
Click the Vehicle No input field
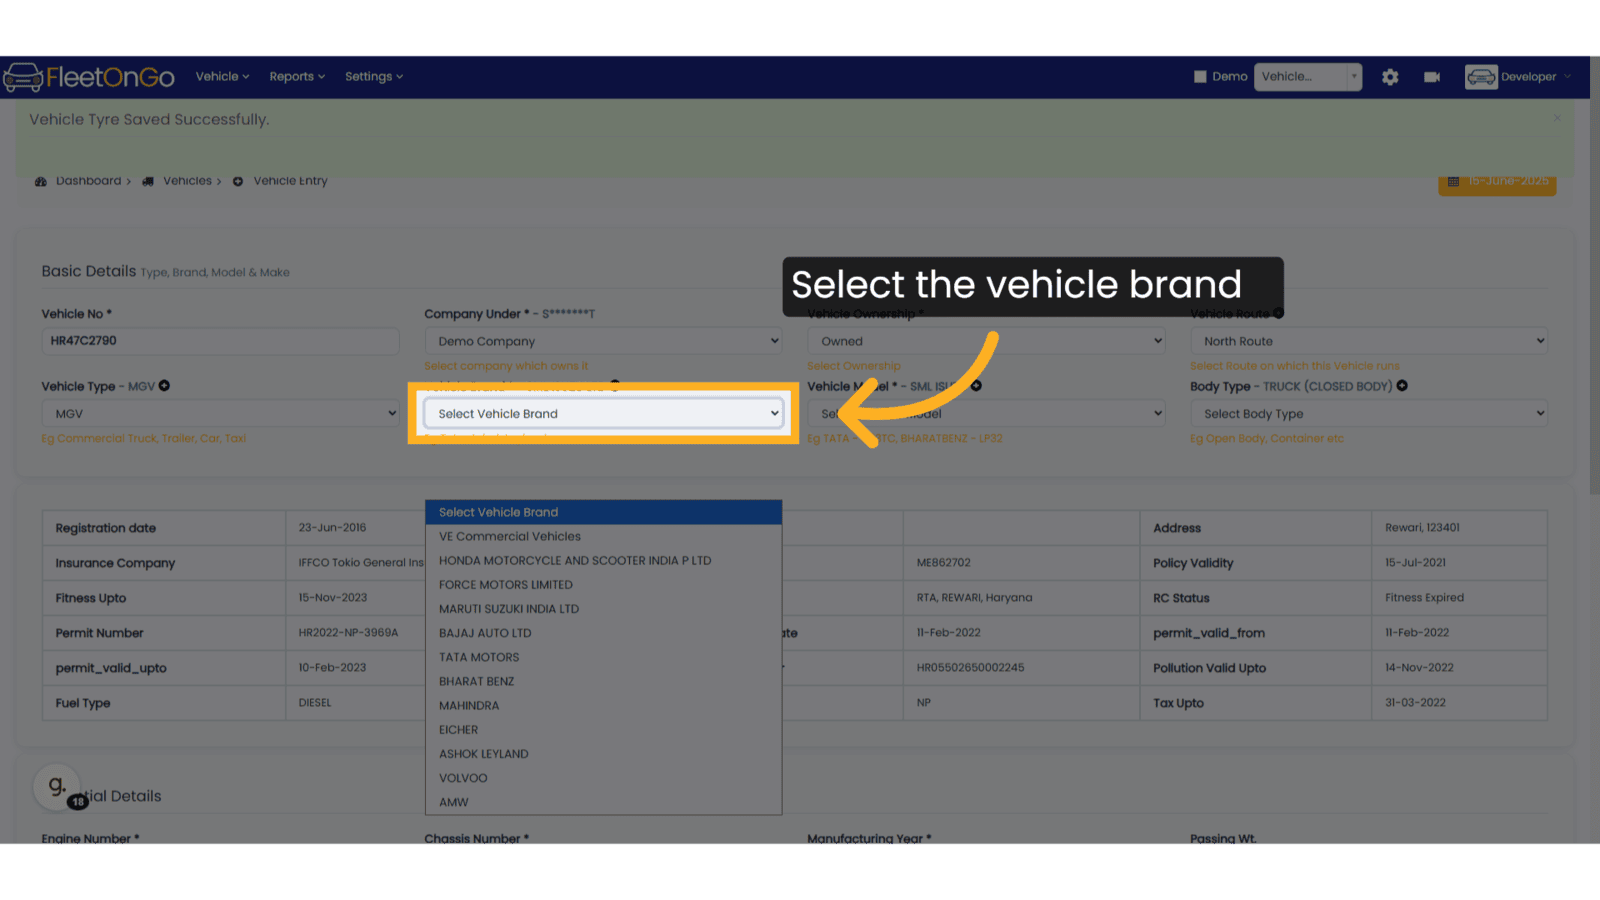[220, 341]
